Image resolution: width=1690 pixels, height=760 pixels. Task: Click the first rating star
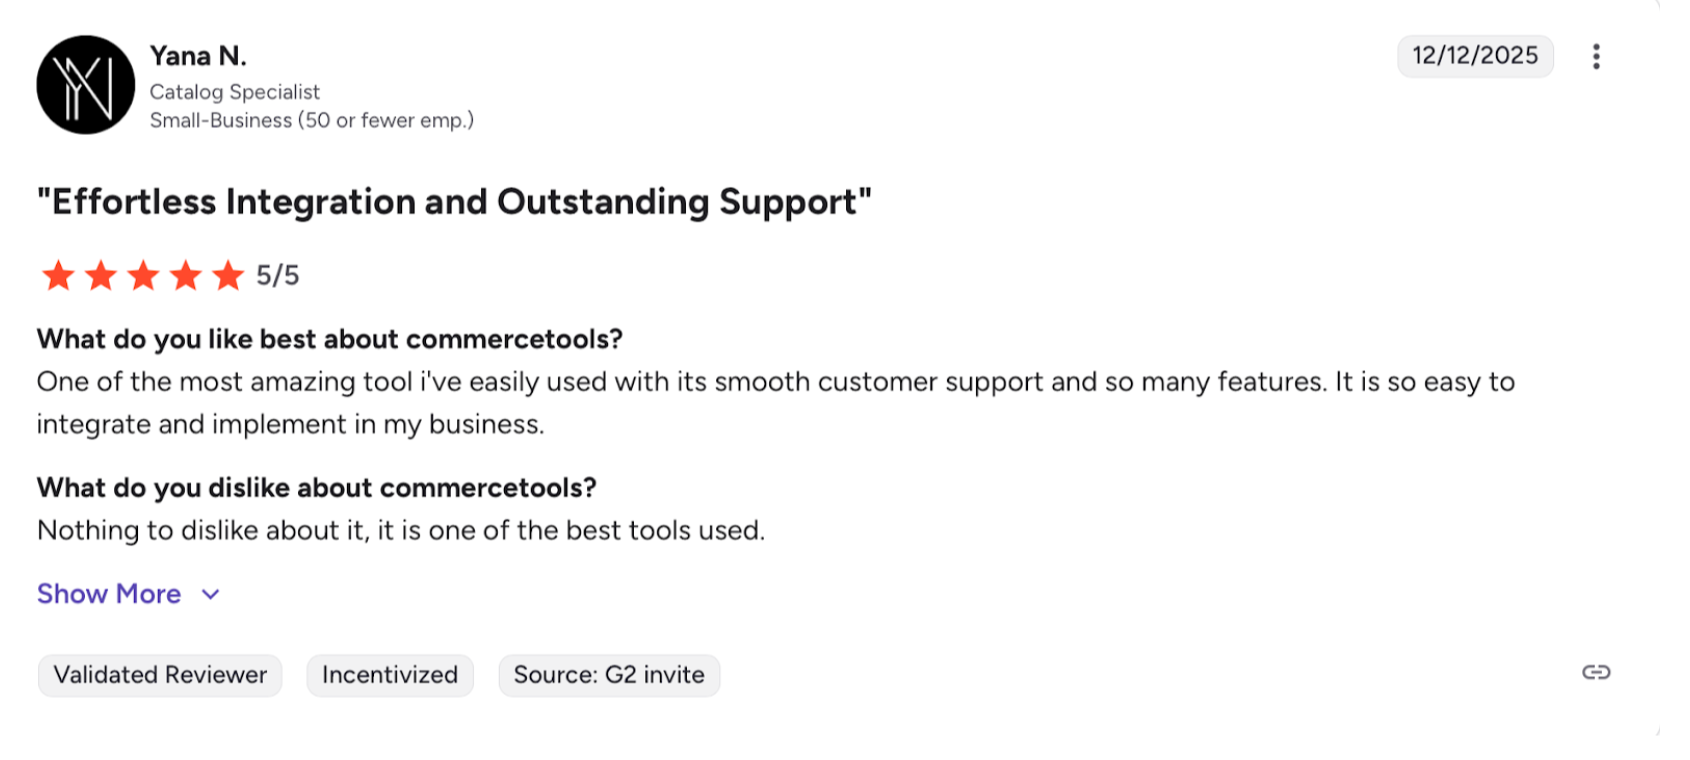58,275
